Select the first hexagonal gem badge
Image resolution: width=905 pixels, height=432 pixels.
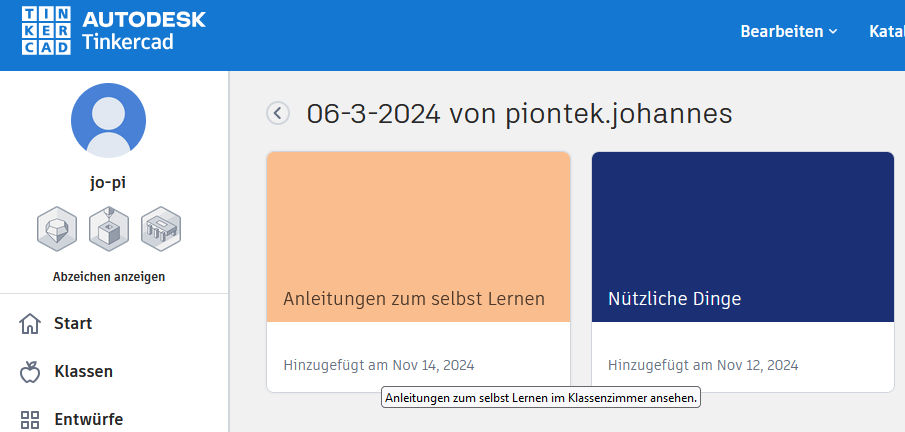(56, 229)
